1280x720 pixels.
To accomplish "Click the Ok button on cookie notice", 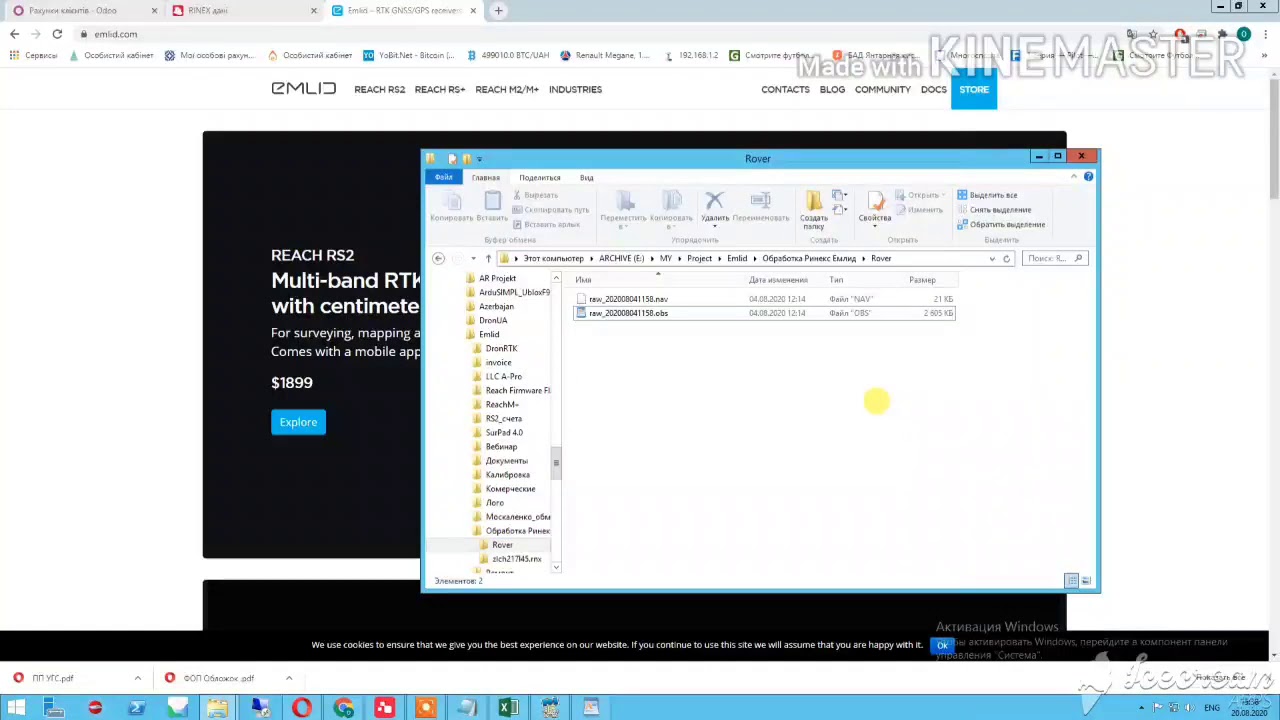I will click(x=942, y=645).
